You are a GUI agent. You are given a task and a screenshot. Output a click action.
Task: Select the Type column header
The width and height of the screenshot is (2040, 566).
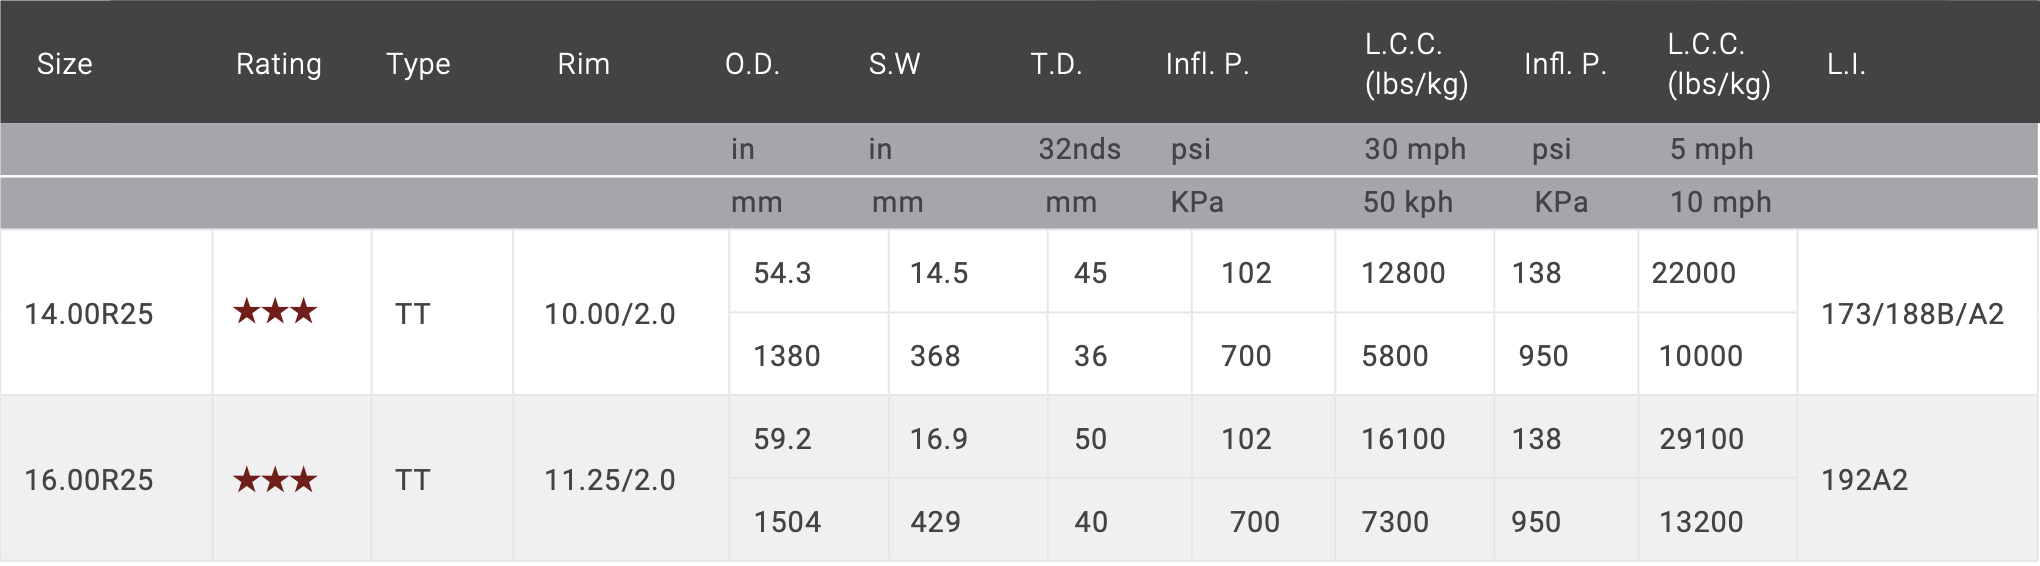point(418,64)
